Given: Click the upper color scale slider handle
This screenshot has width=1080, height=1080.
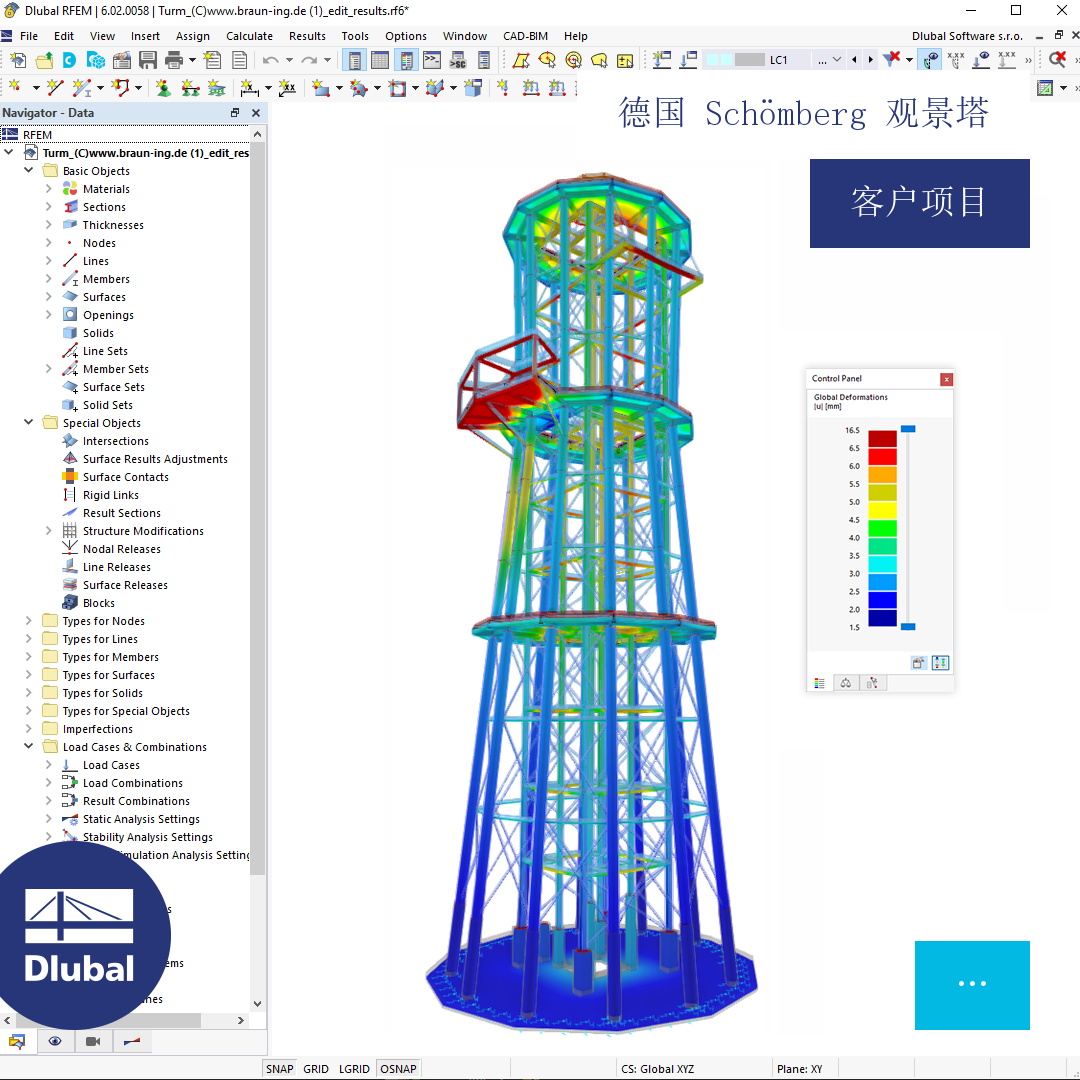Looking at the screenshot, I should point(908,429).
